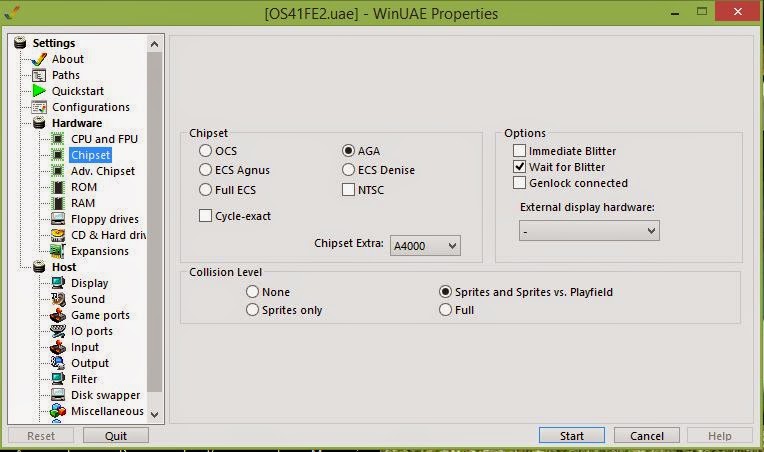Image resolution: width=764 pixels, height=452 pixels.
Task: Click the Miscellaneous icon
Action: point(58,411)
